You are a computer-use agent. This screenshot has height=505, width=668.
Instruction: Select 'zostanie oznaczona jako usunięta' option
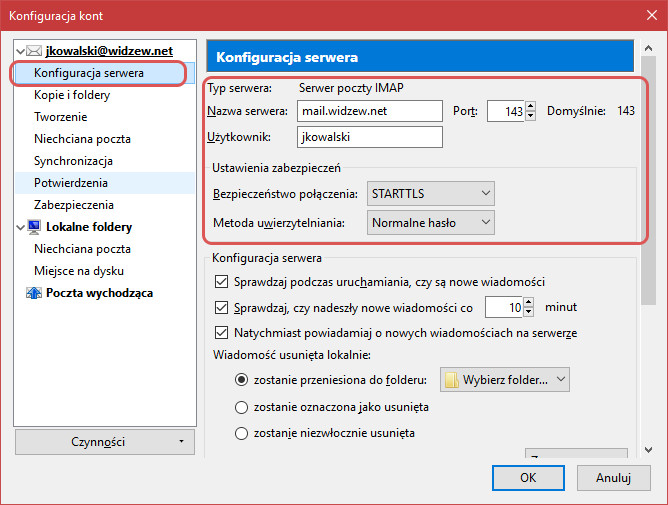pos(241,407)
